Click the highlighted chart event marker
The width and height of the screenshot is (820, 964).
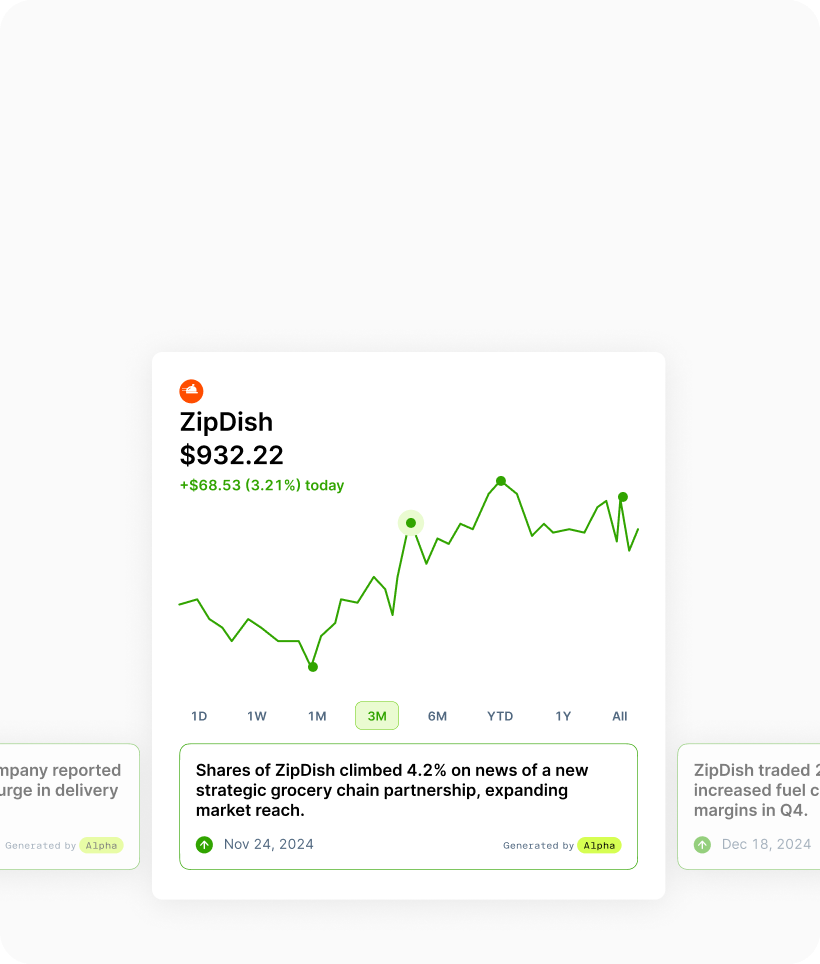tap(411, 523)
